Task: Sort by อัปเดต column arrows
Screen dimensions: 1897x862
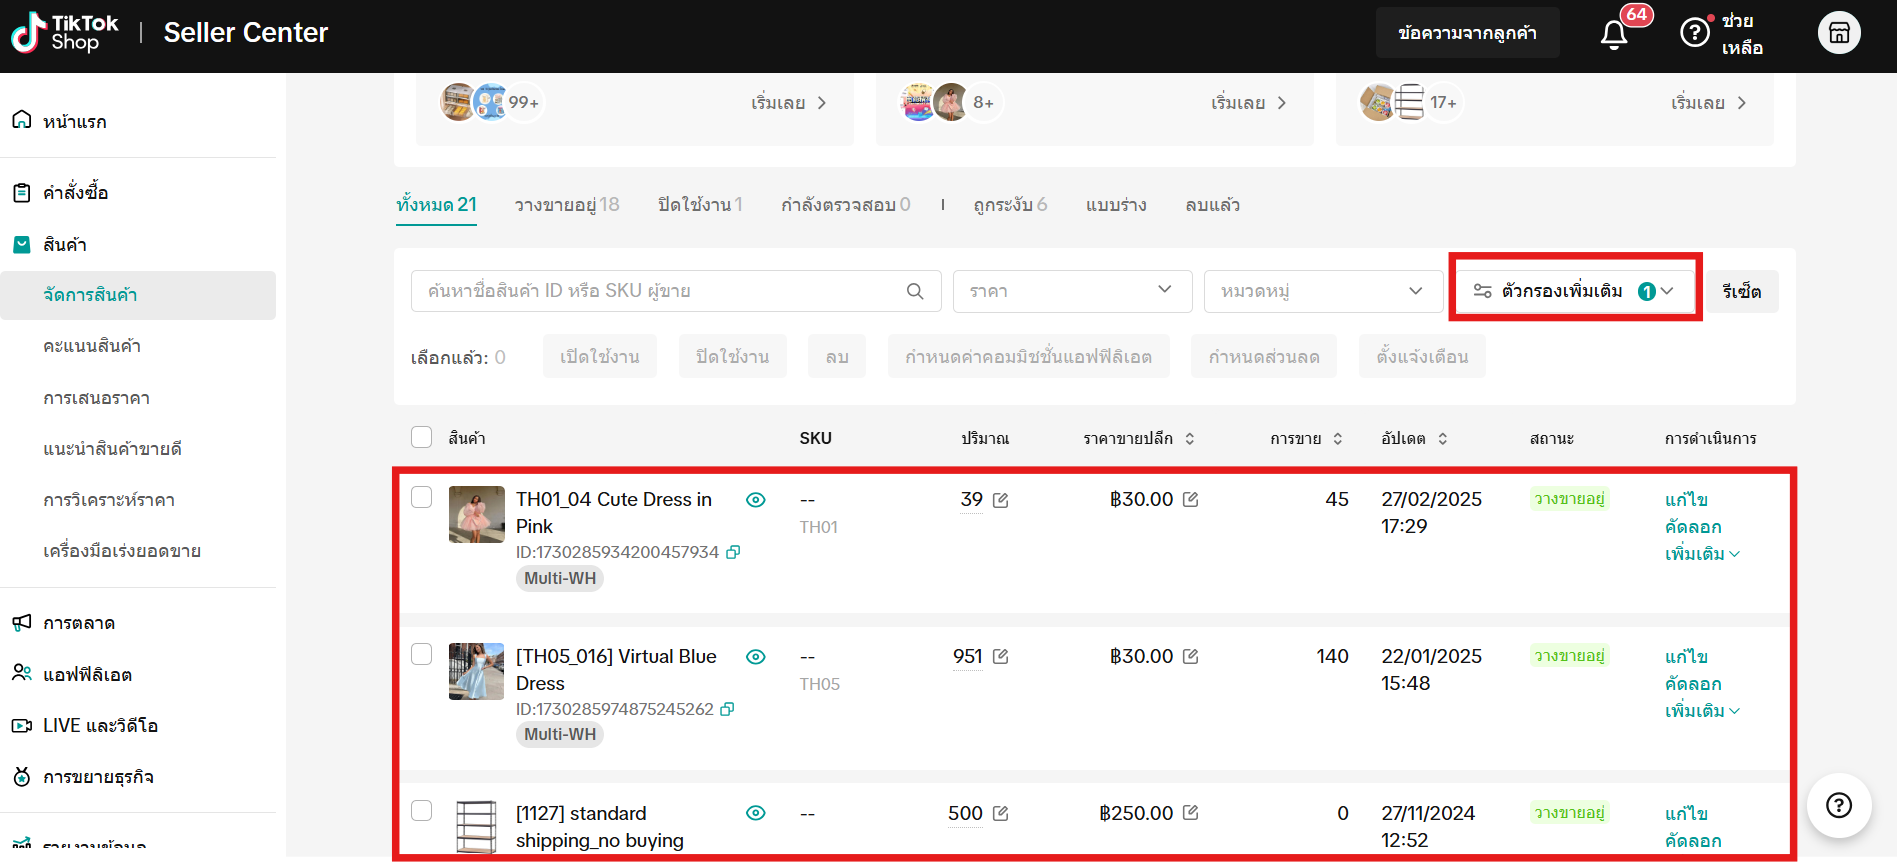Action: tap(1443, 439)
